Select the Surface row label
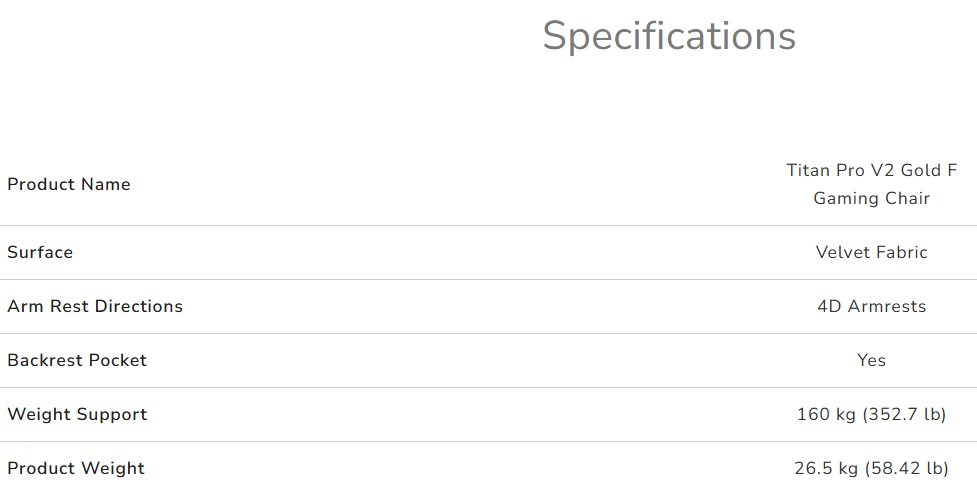Image resolution: width=977 pixels, height=491 pixels. coord(40,252)
